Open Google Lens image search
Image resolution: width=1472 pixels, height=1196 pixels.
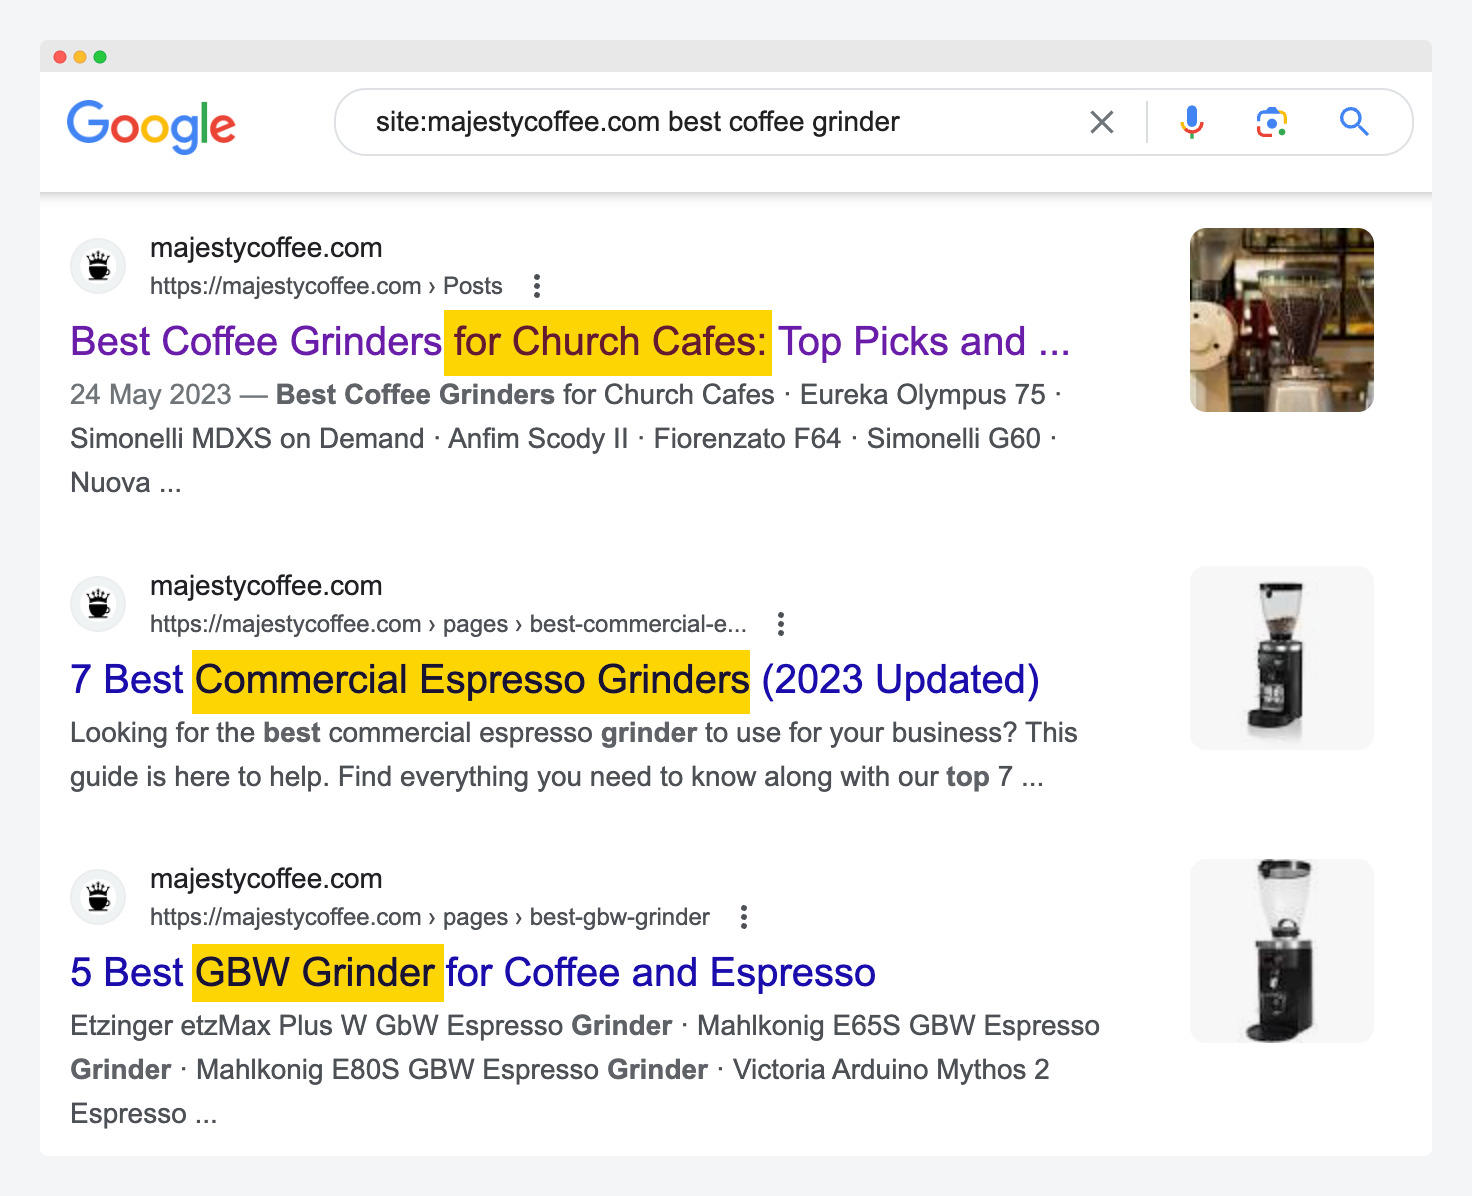click(1270, 121)
